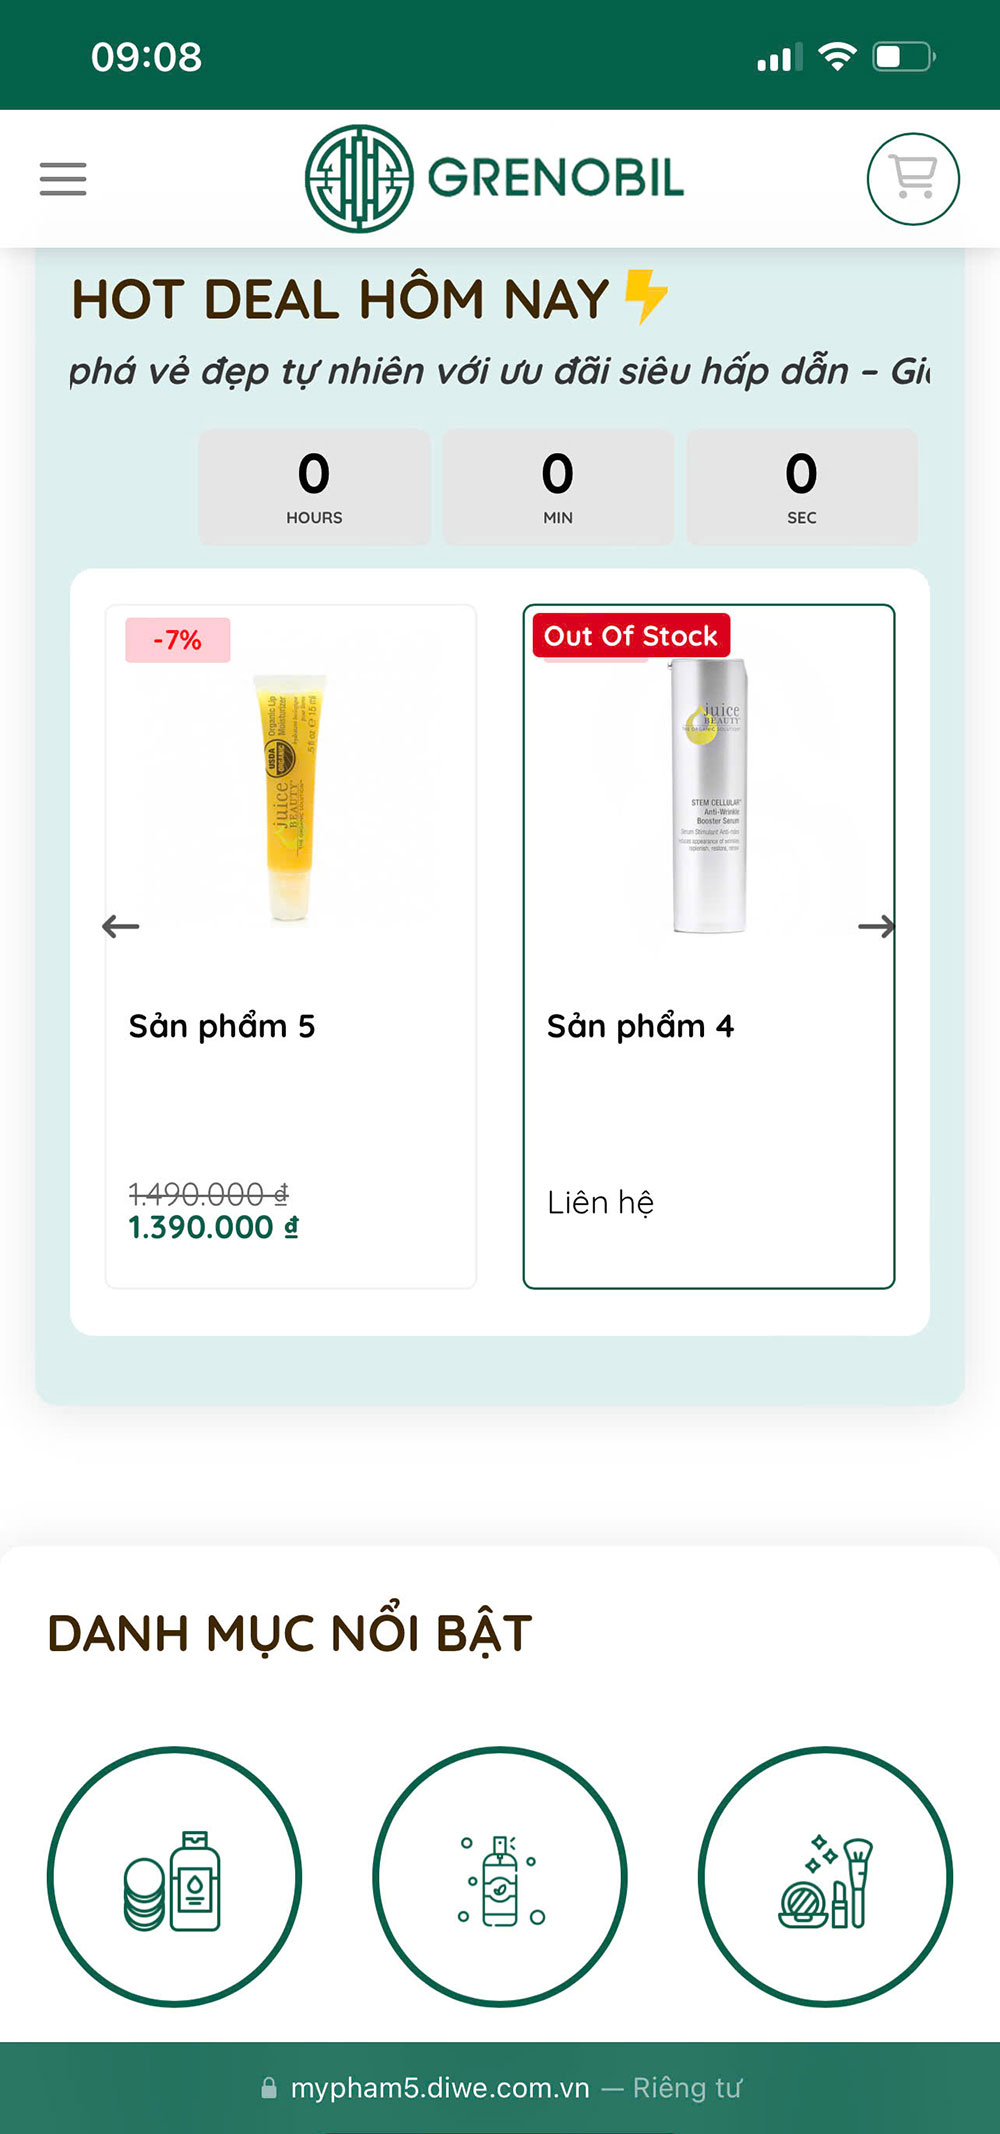Go to next hot deal product
This screenshot has width=1000, height=2134.
point(876,927)
